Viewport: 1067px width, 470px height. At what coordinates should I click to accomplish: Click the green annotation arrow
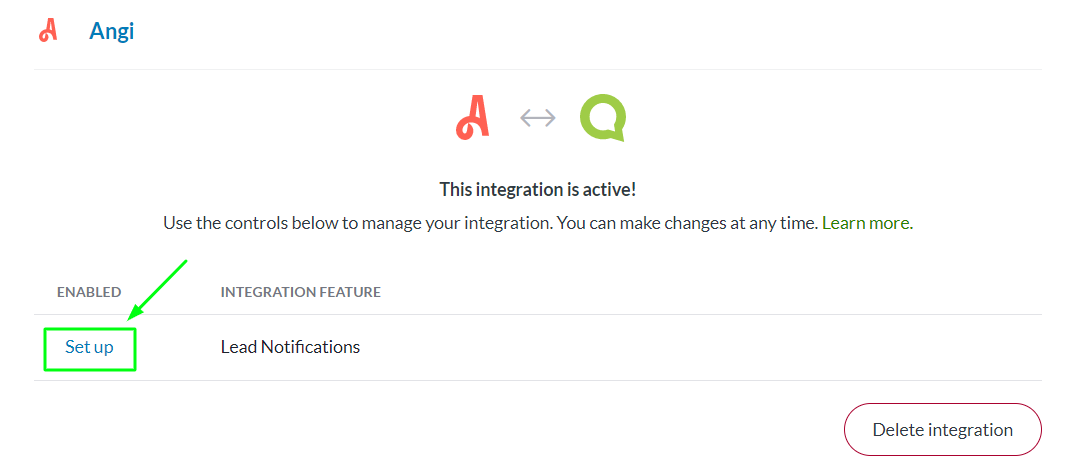tap(158, 290)
